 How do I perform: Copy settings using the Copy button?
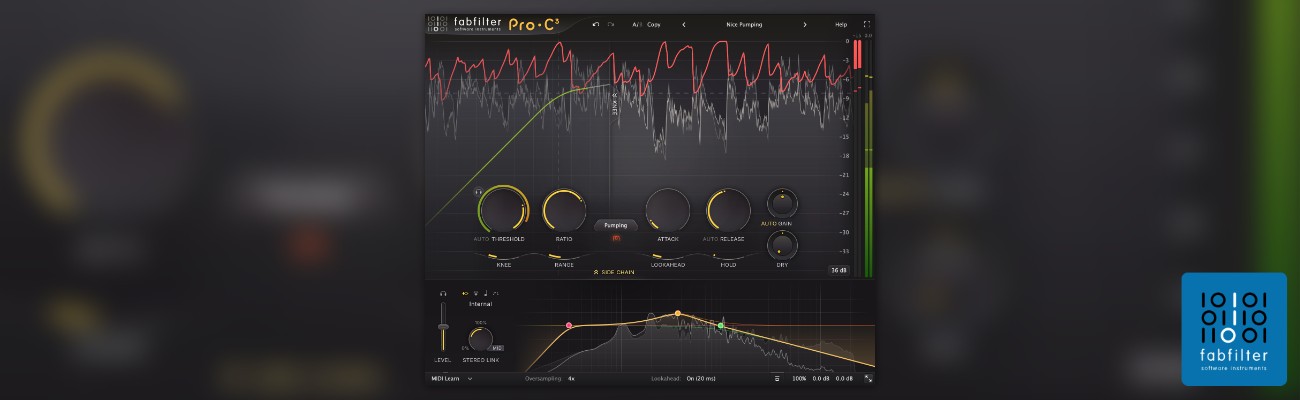point(654,24)
